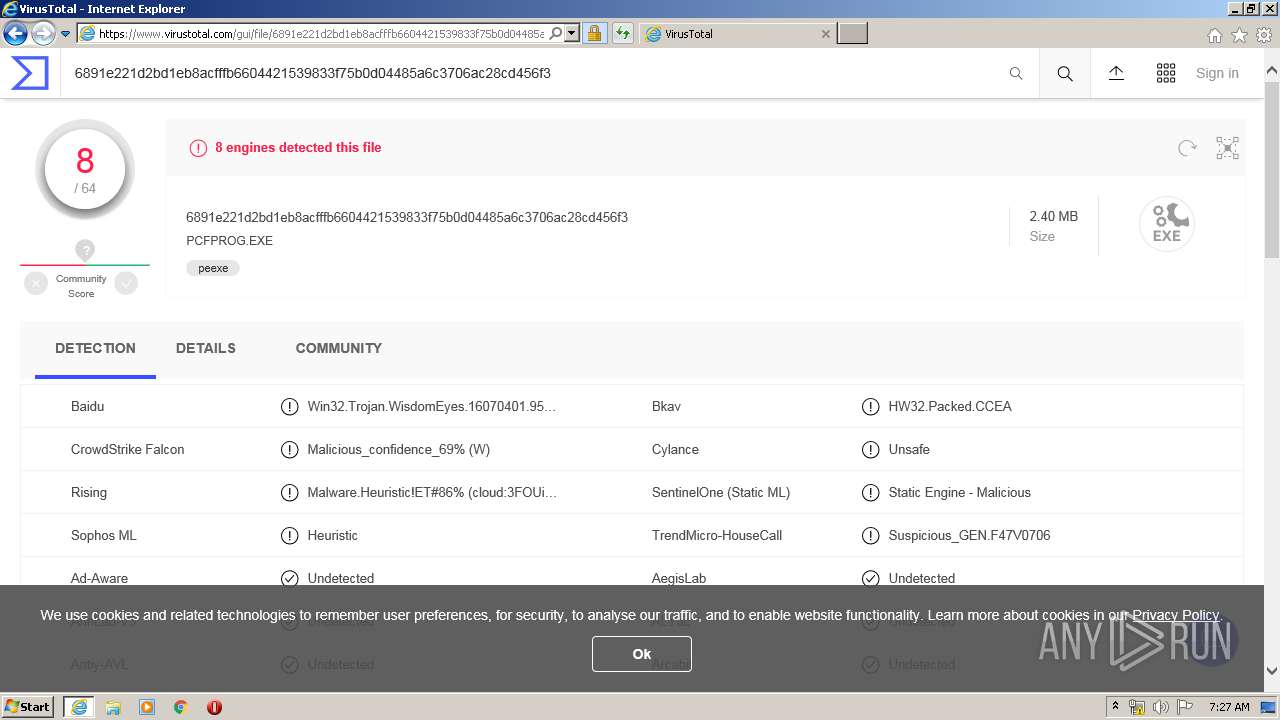Open the Chrome taskbar icon
This screenshot has height=720, width=1280.
pos(181,707)
